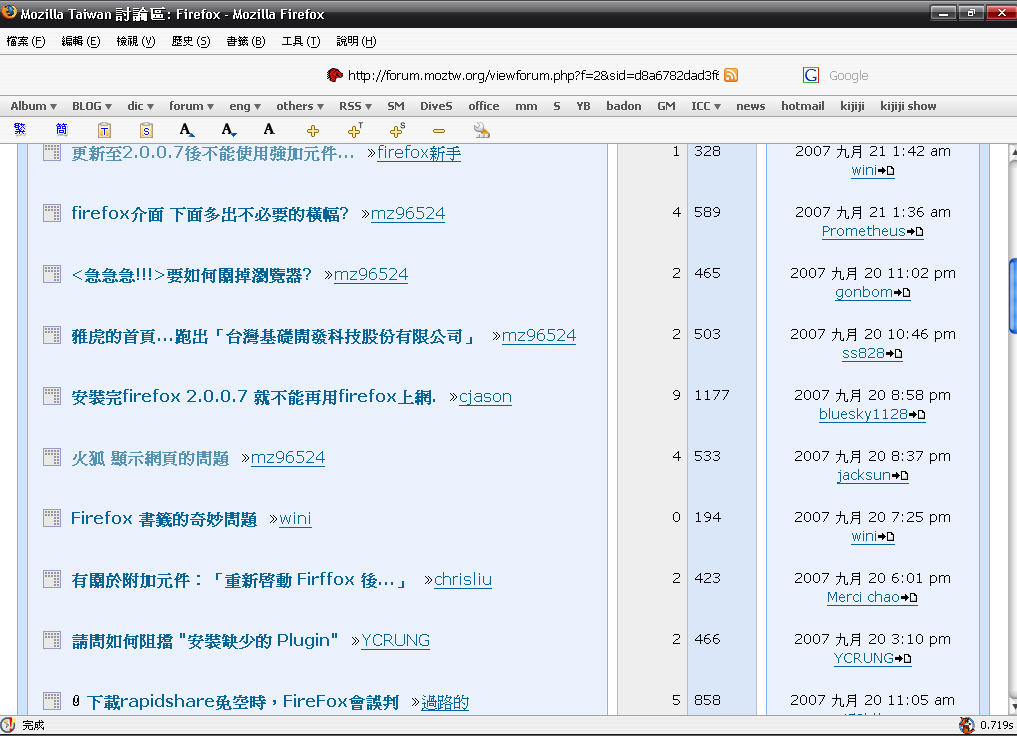Click latest-post arrow icon next to Prometheus
Screen dimensions: 1017x736
(x=915, y=232)
